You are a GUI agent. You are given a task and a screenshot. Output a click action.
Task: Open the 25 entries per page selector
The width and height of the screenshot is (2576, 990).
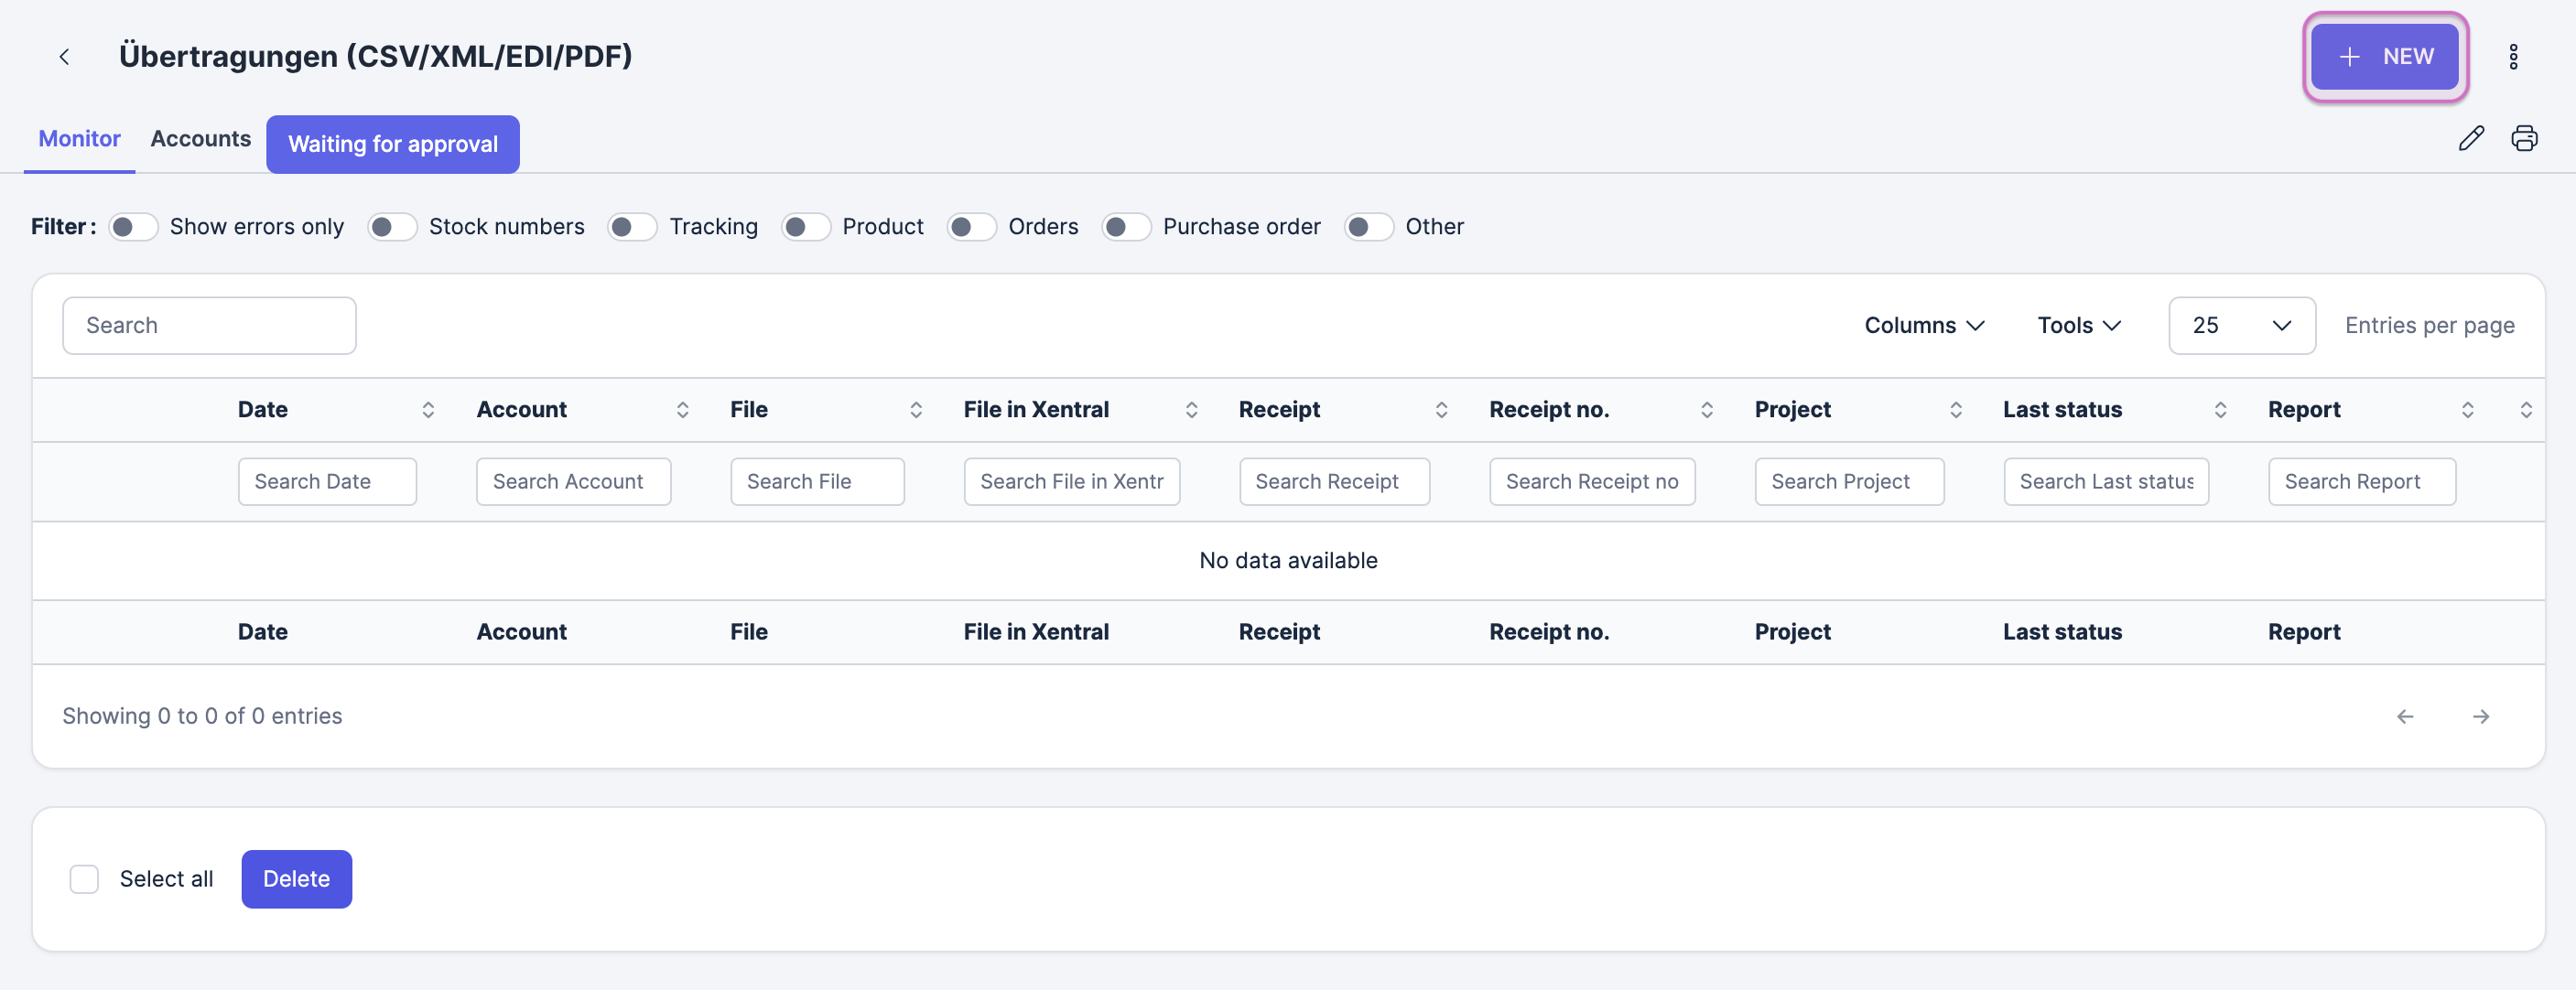[x=2242, y=326]
